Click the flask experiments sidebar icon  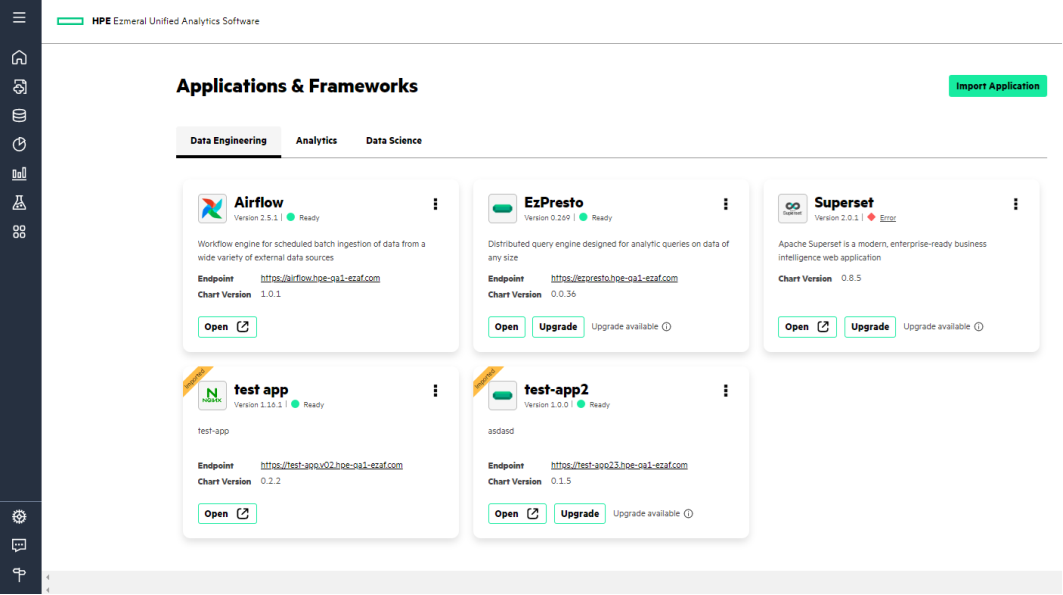(x=18, y=200)
